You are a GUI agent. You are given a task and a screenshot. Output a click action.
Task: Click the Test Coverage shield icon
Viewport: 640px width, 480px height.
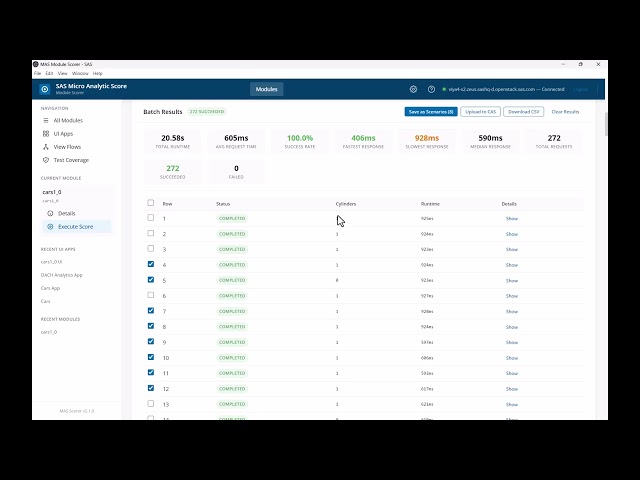(x=46, y=160)
